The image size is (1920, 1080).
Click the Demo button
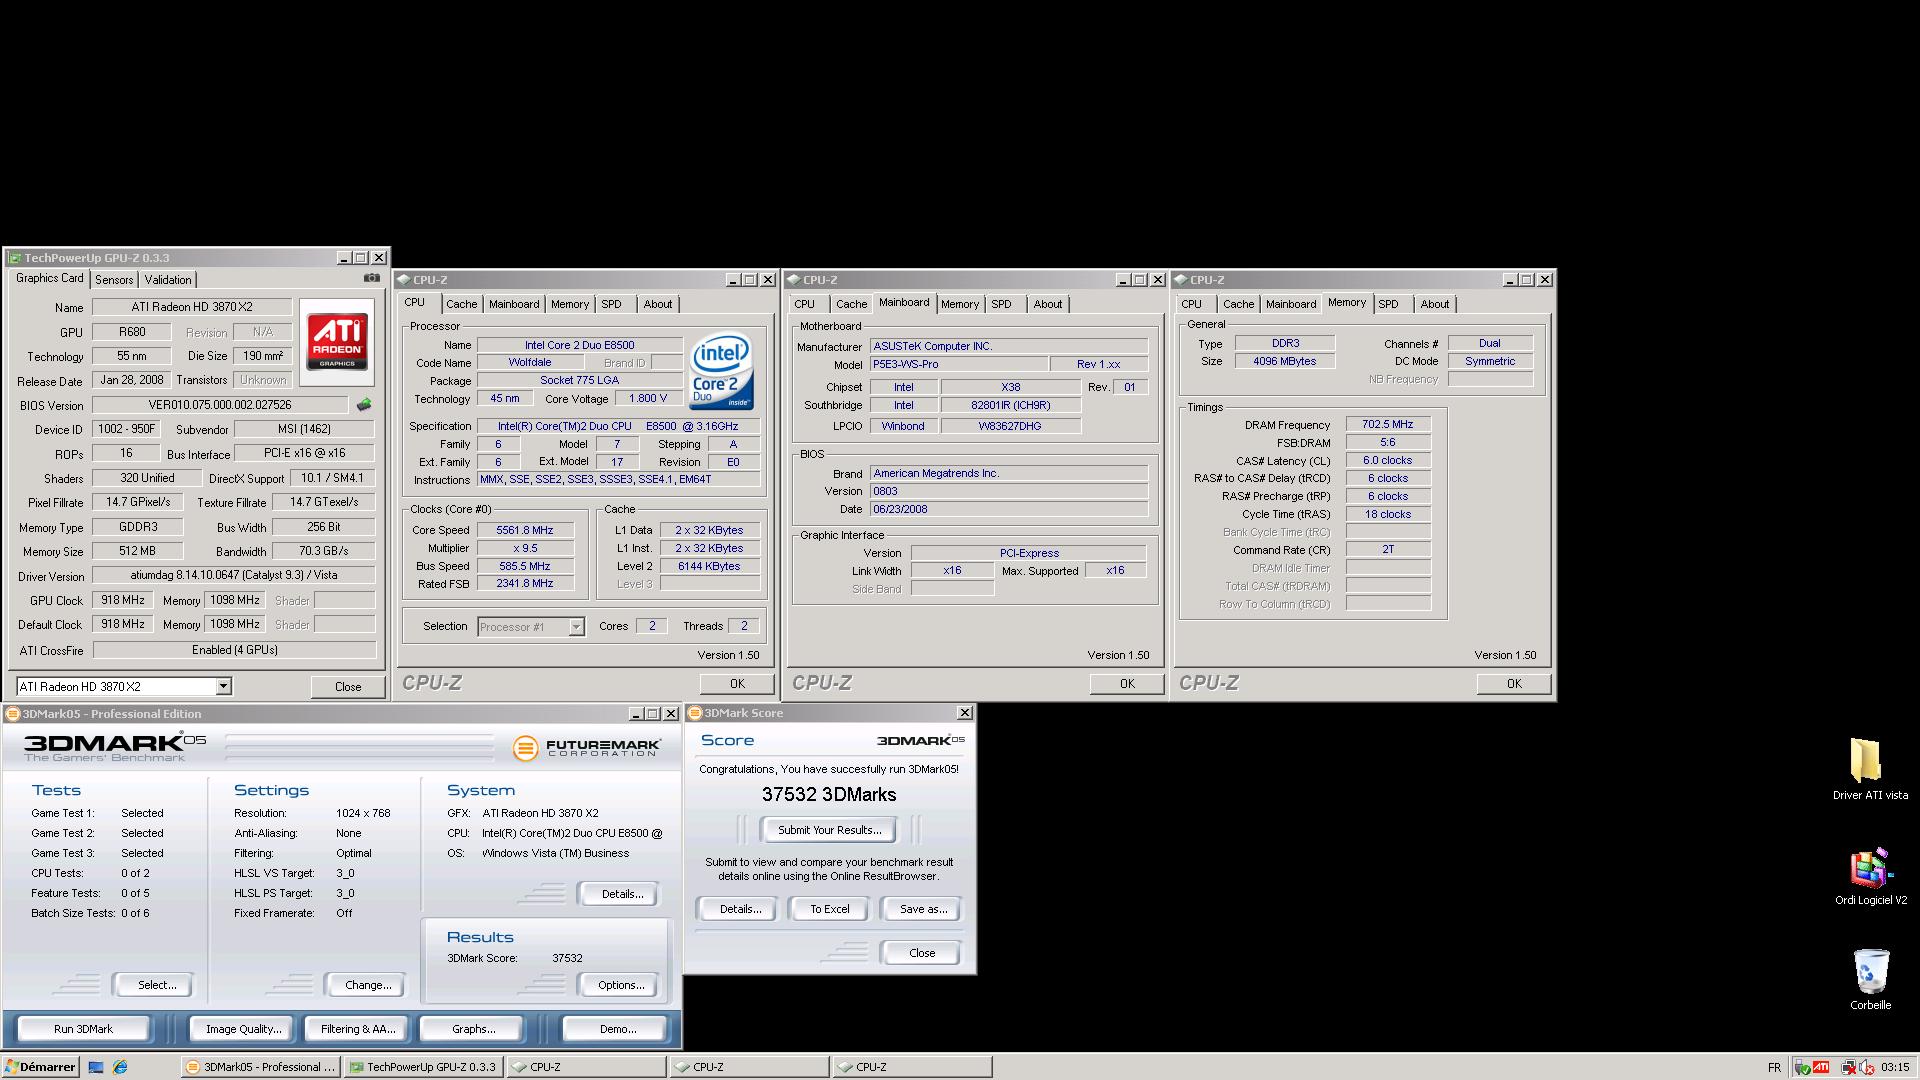coord(617,1029)
